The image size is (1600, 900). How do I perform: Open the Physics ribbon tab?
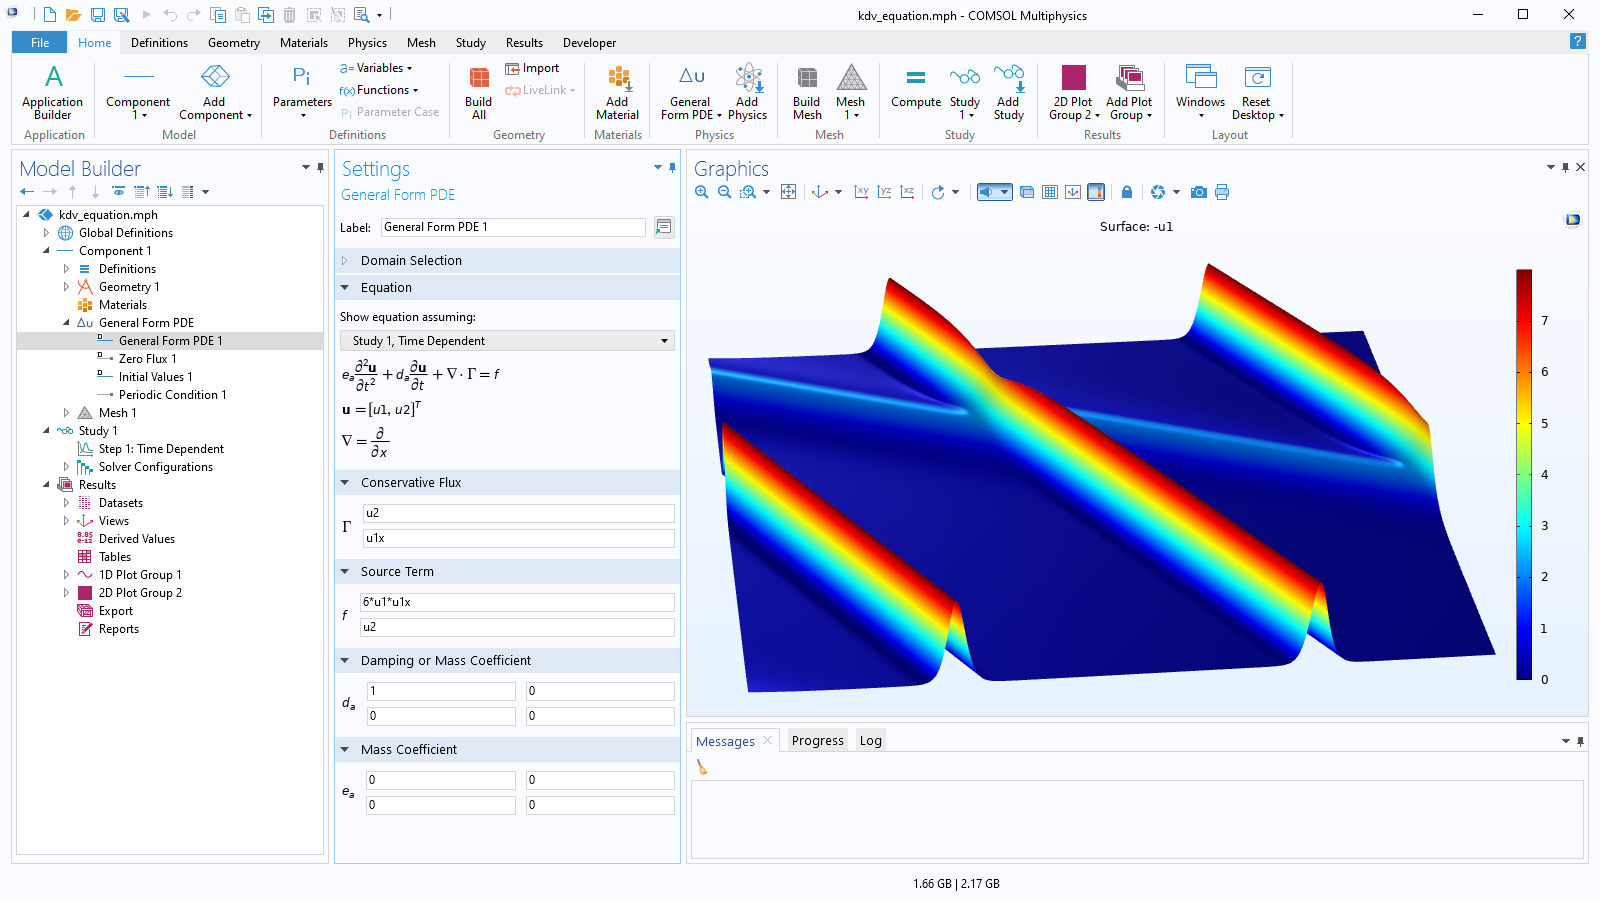(x=367, y=43)
